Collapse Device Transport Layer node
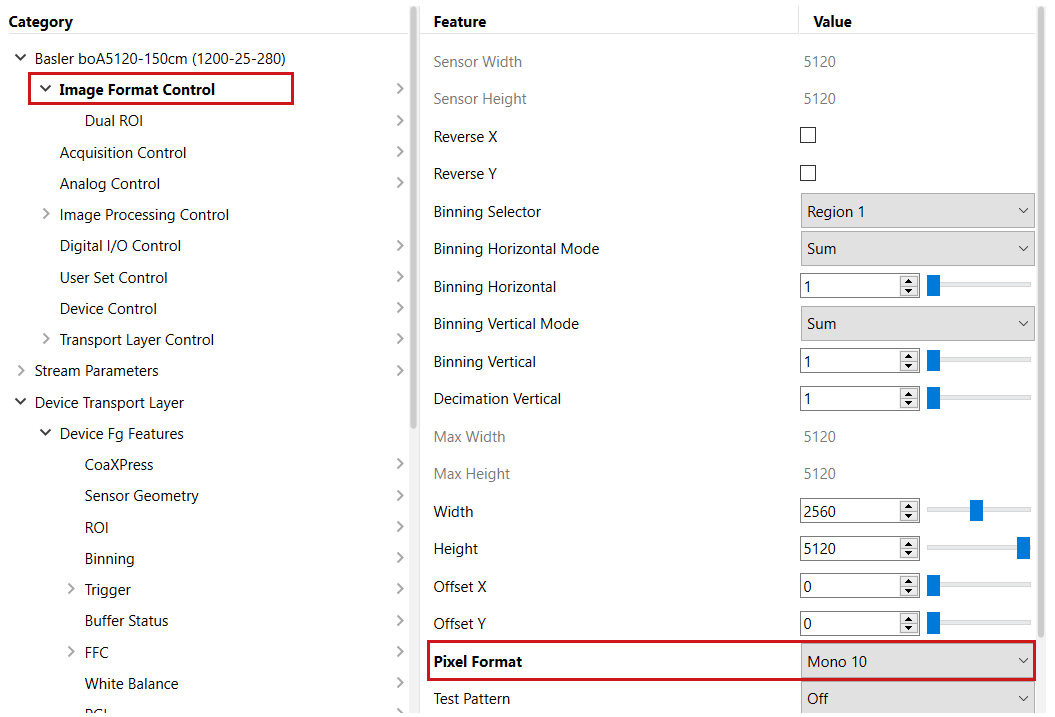 pos(21,402)
